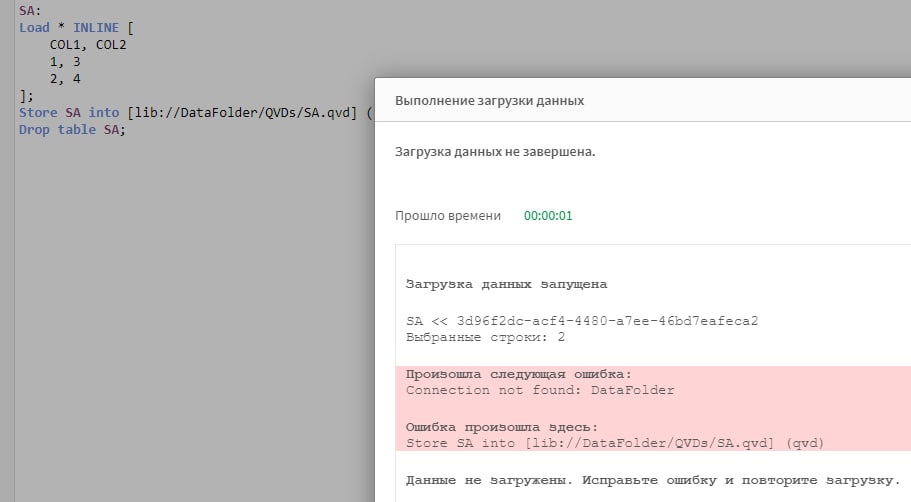Click the SA << 3d96f2dc GUID log line

(x=582, y=321)
